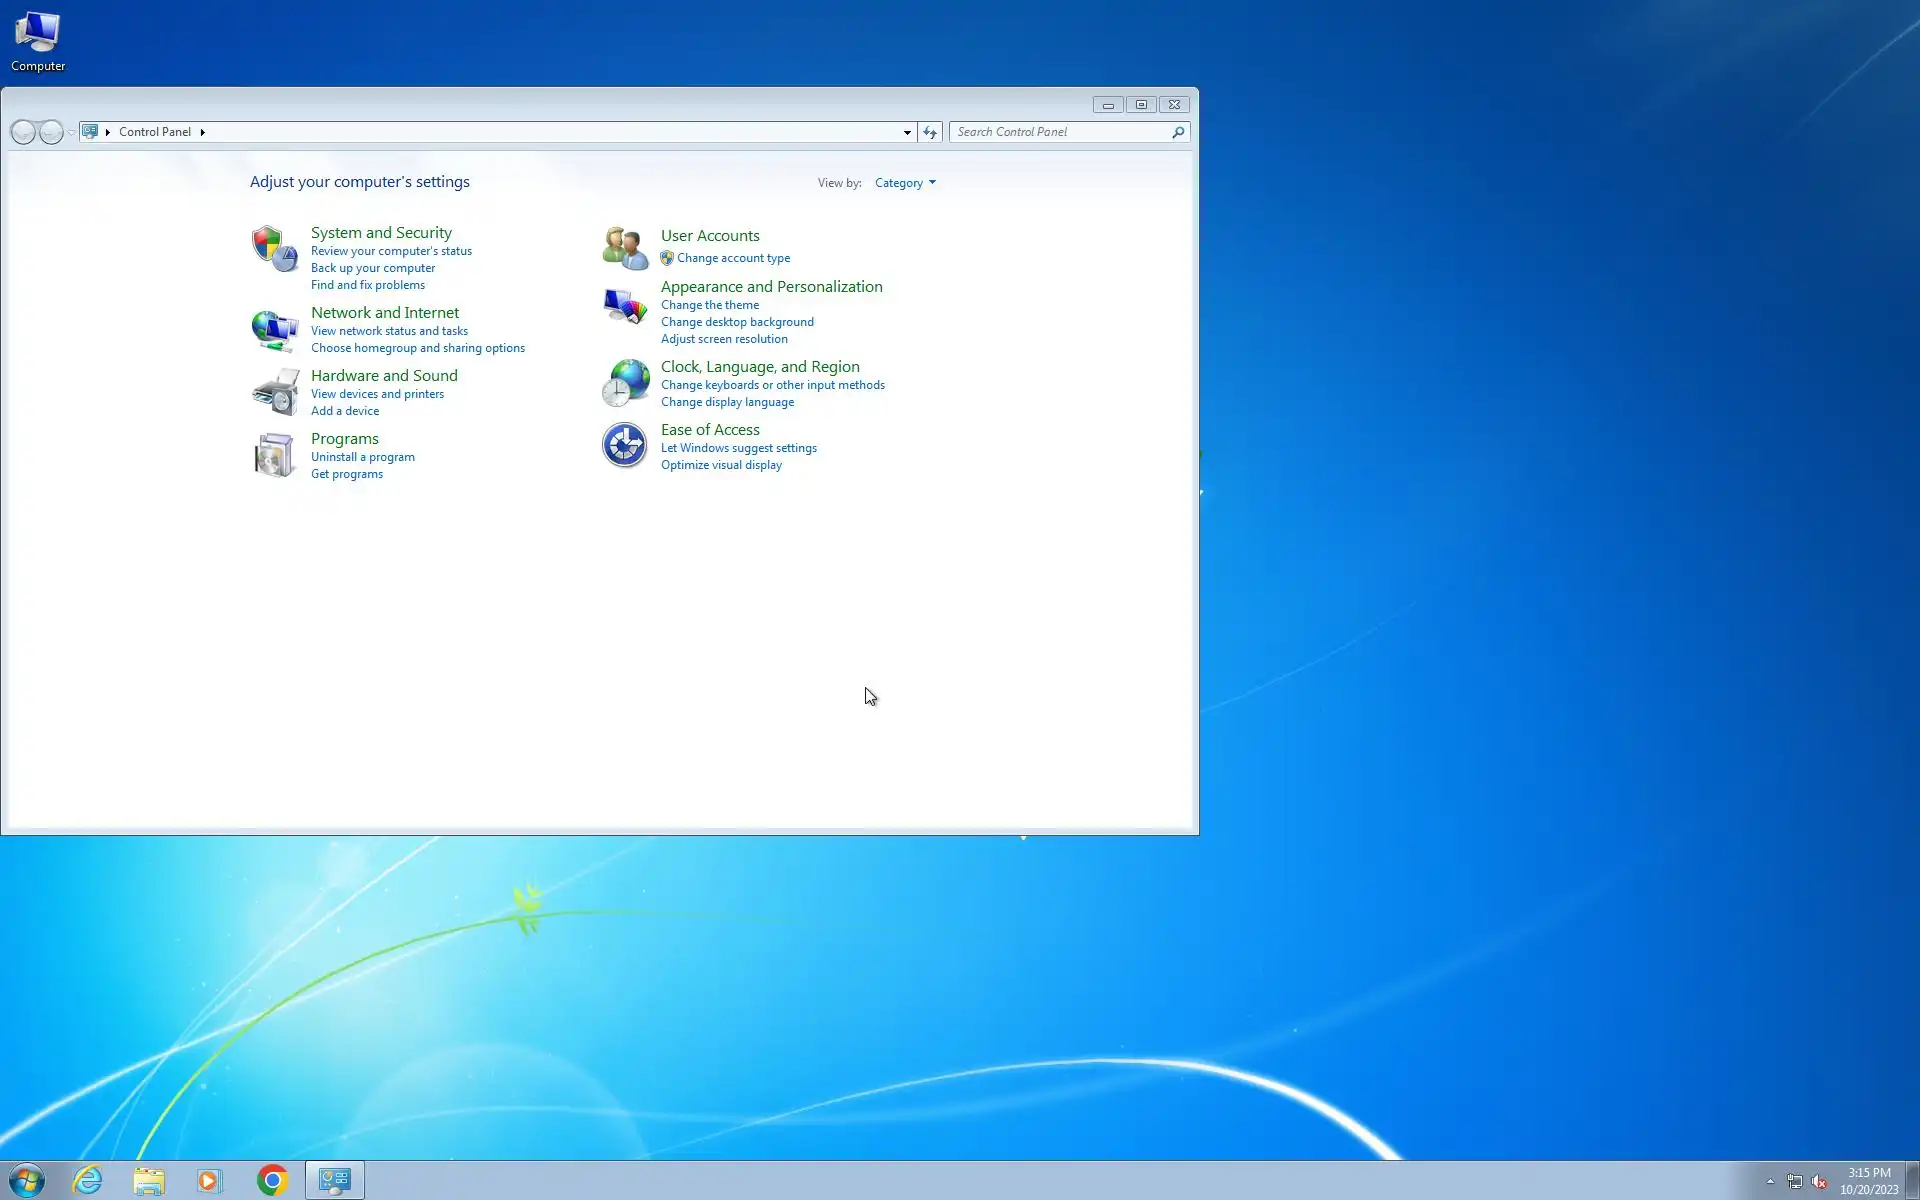This screenshot has width=1920, height=1200.
Task: Click the Ease of Access icon
Action: (625, 446)
